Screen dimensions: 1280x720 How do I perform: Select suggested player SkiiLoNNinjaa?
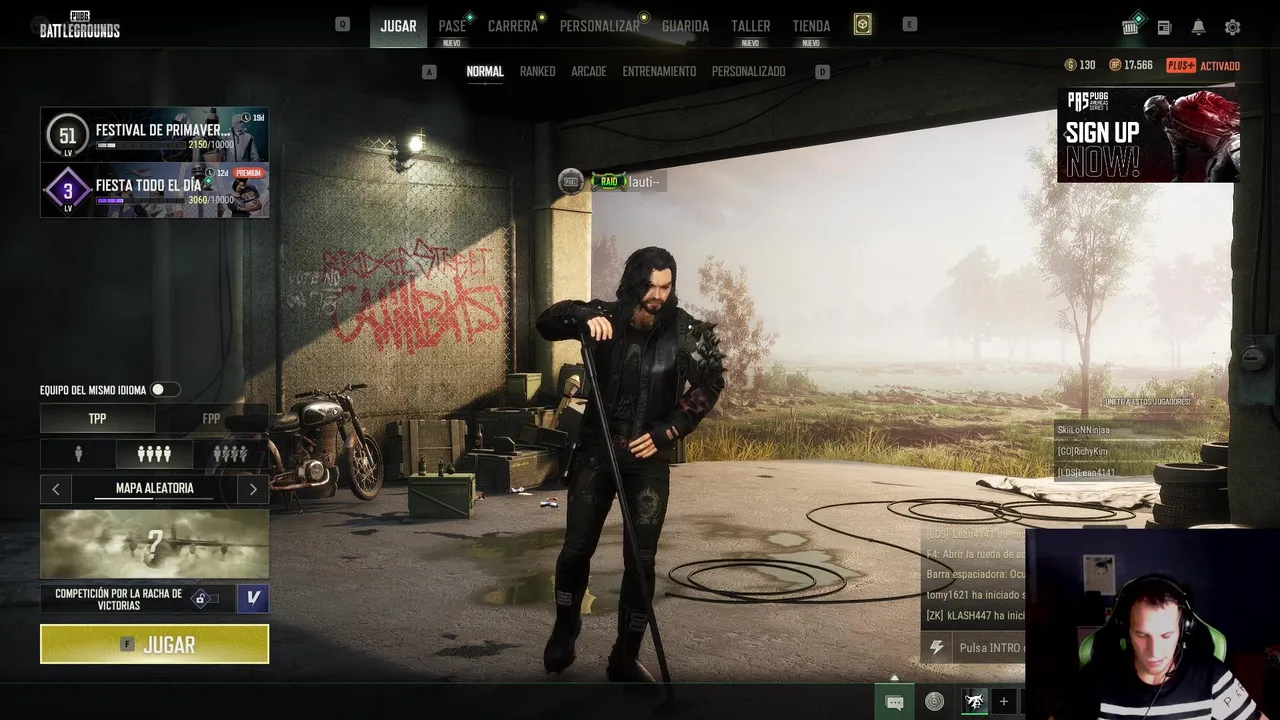(x=1083, y=430)
